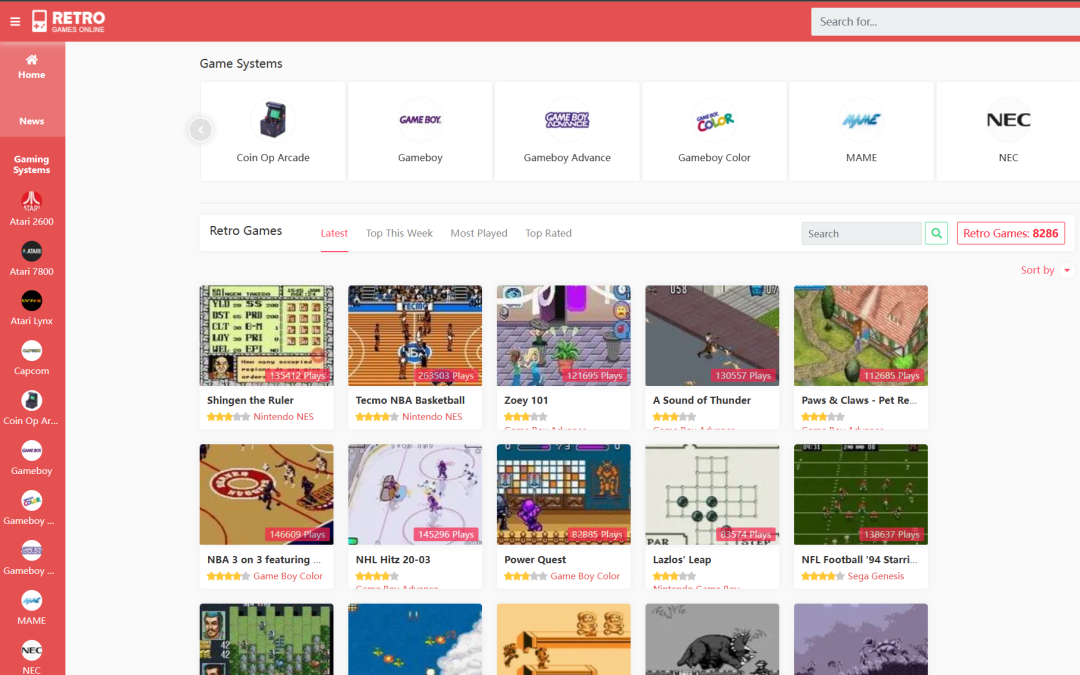Focus the top Search for... field
The image size is (1080, 675).
(945, 21)
